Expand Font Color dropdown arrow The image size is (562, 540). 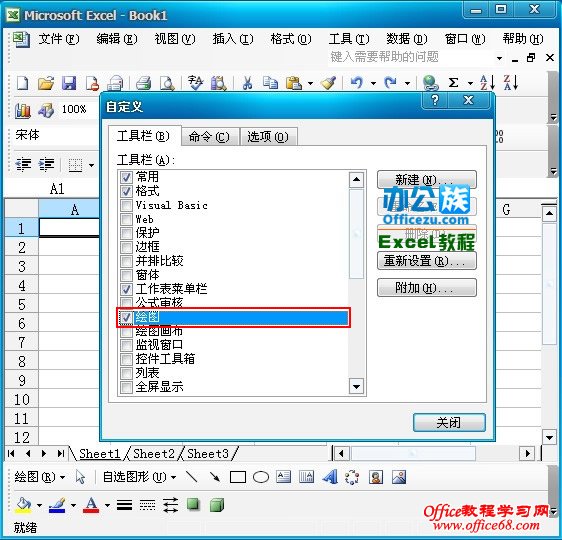tap(107, 506)
